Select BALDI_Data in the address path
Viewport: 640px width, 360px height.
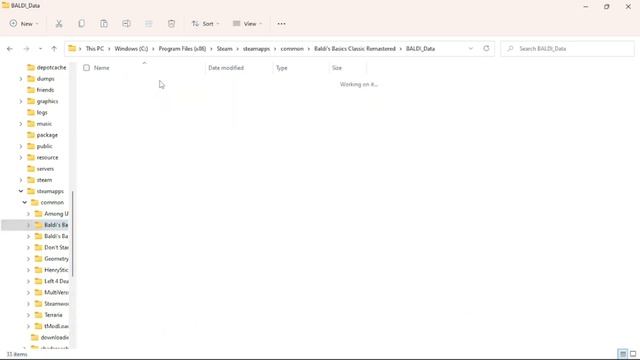click(420, 49)
